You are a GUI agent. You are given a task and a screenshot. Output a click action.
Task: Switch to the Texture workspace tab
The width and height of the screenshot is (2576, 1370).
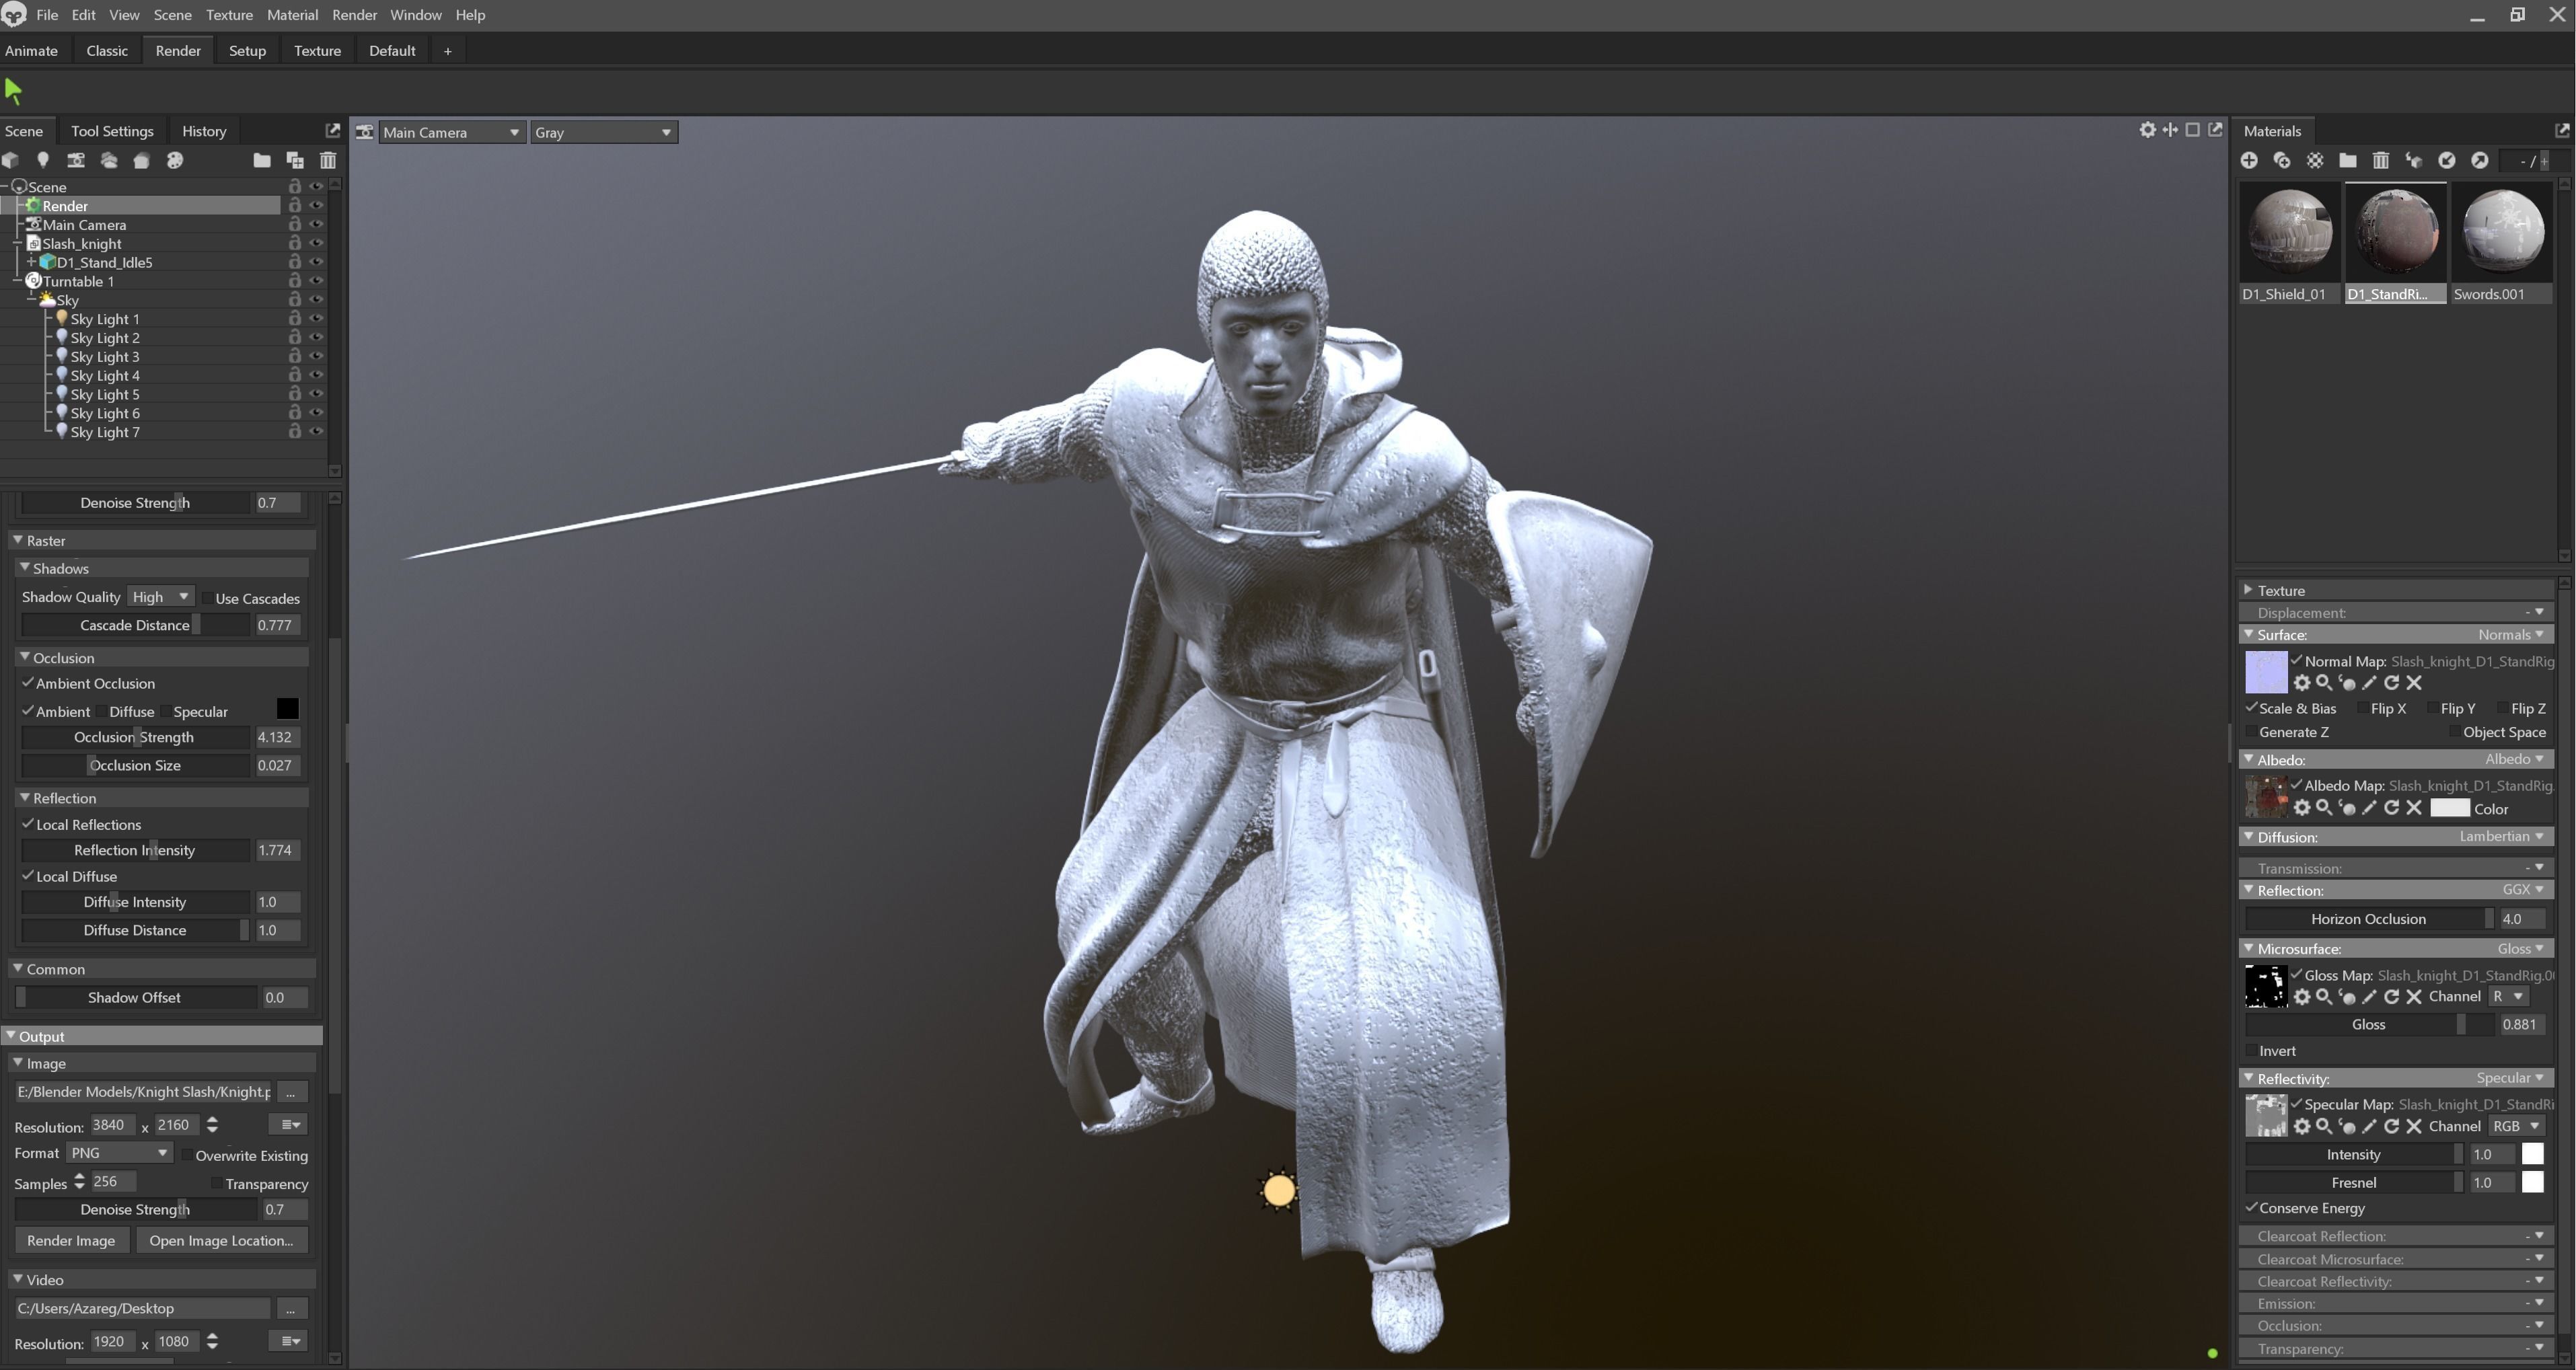click(317, 50)
